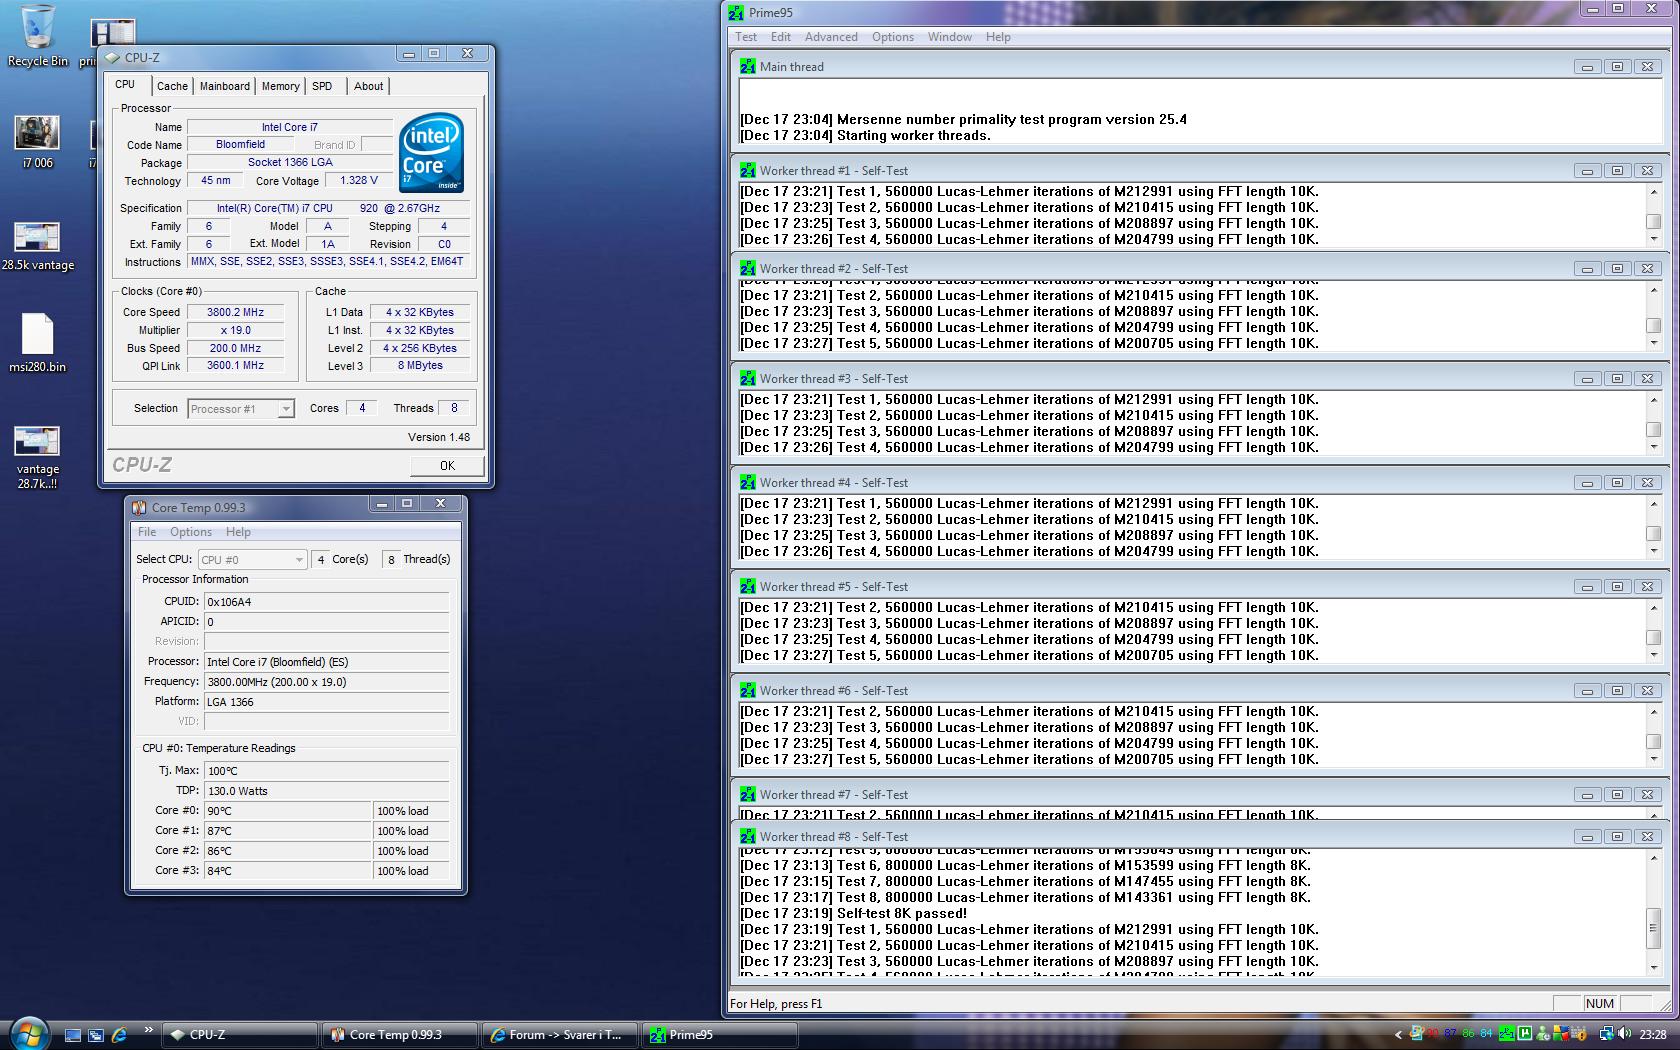Click the Worker thread #8 window icon
This screenshot has width=1680, height=1050.
coord(747,836)
